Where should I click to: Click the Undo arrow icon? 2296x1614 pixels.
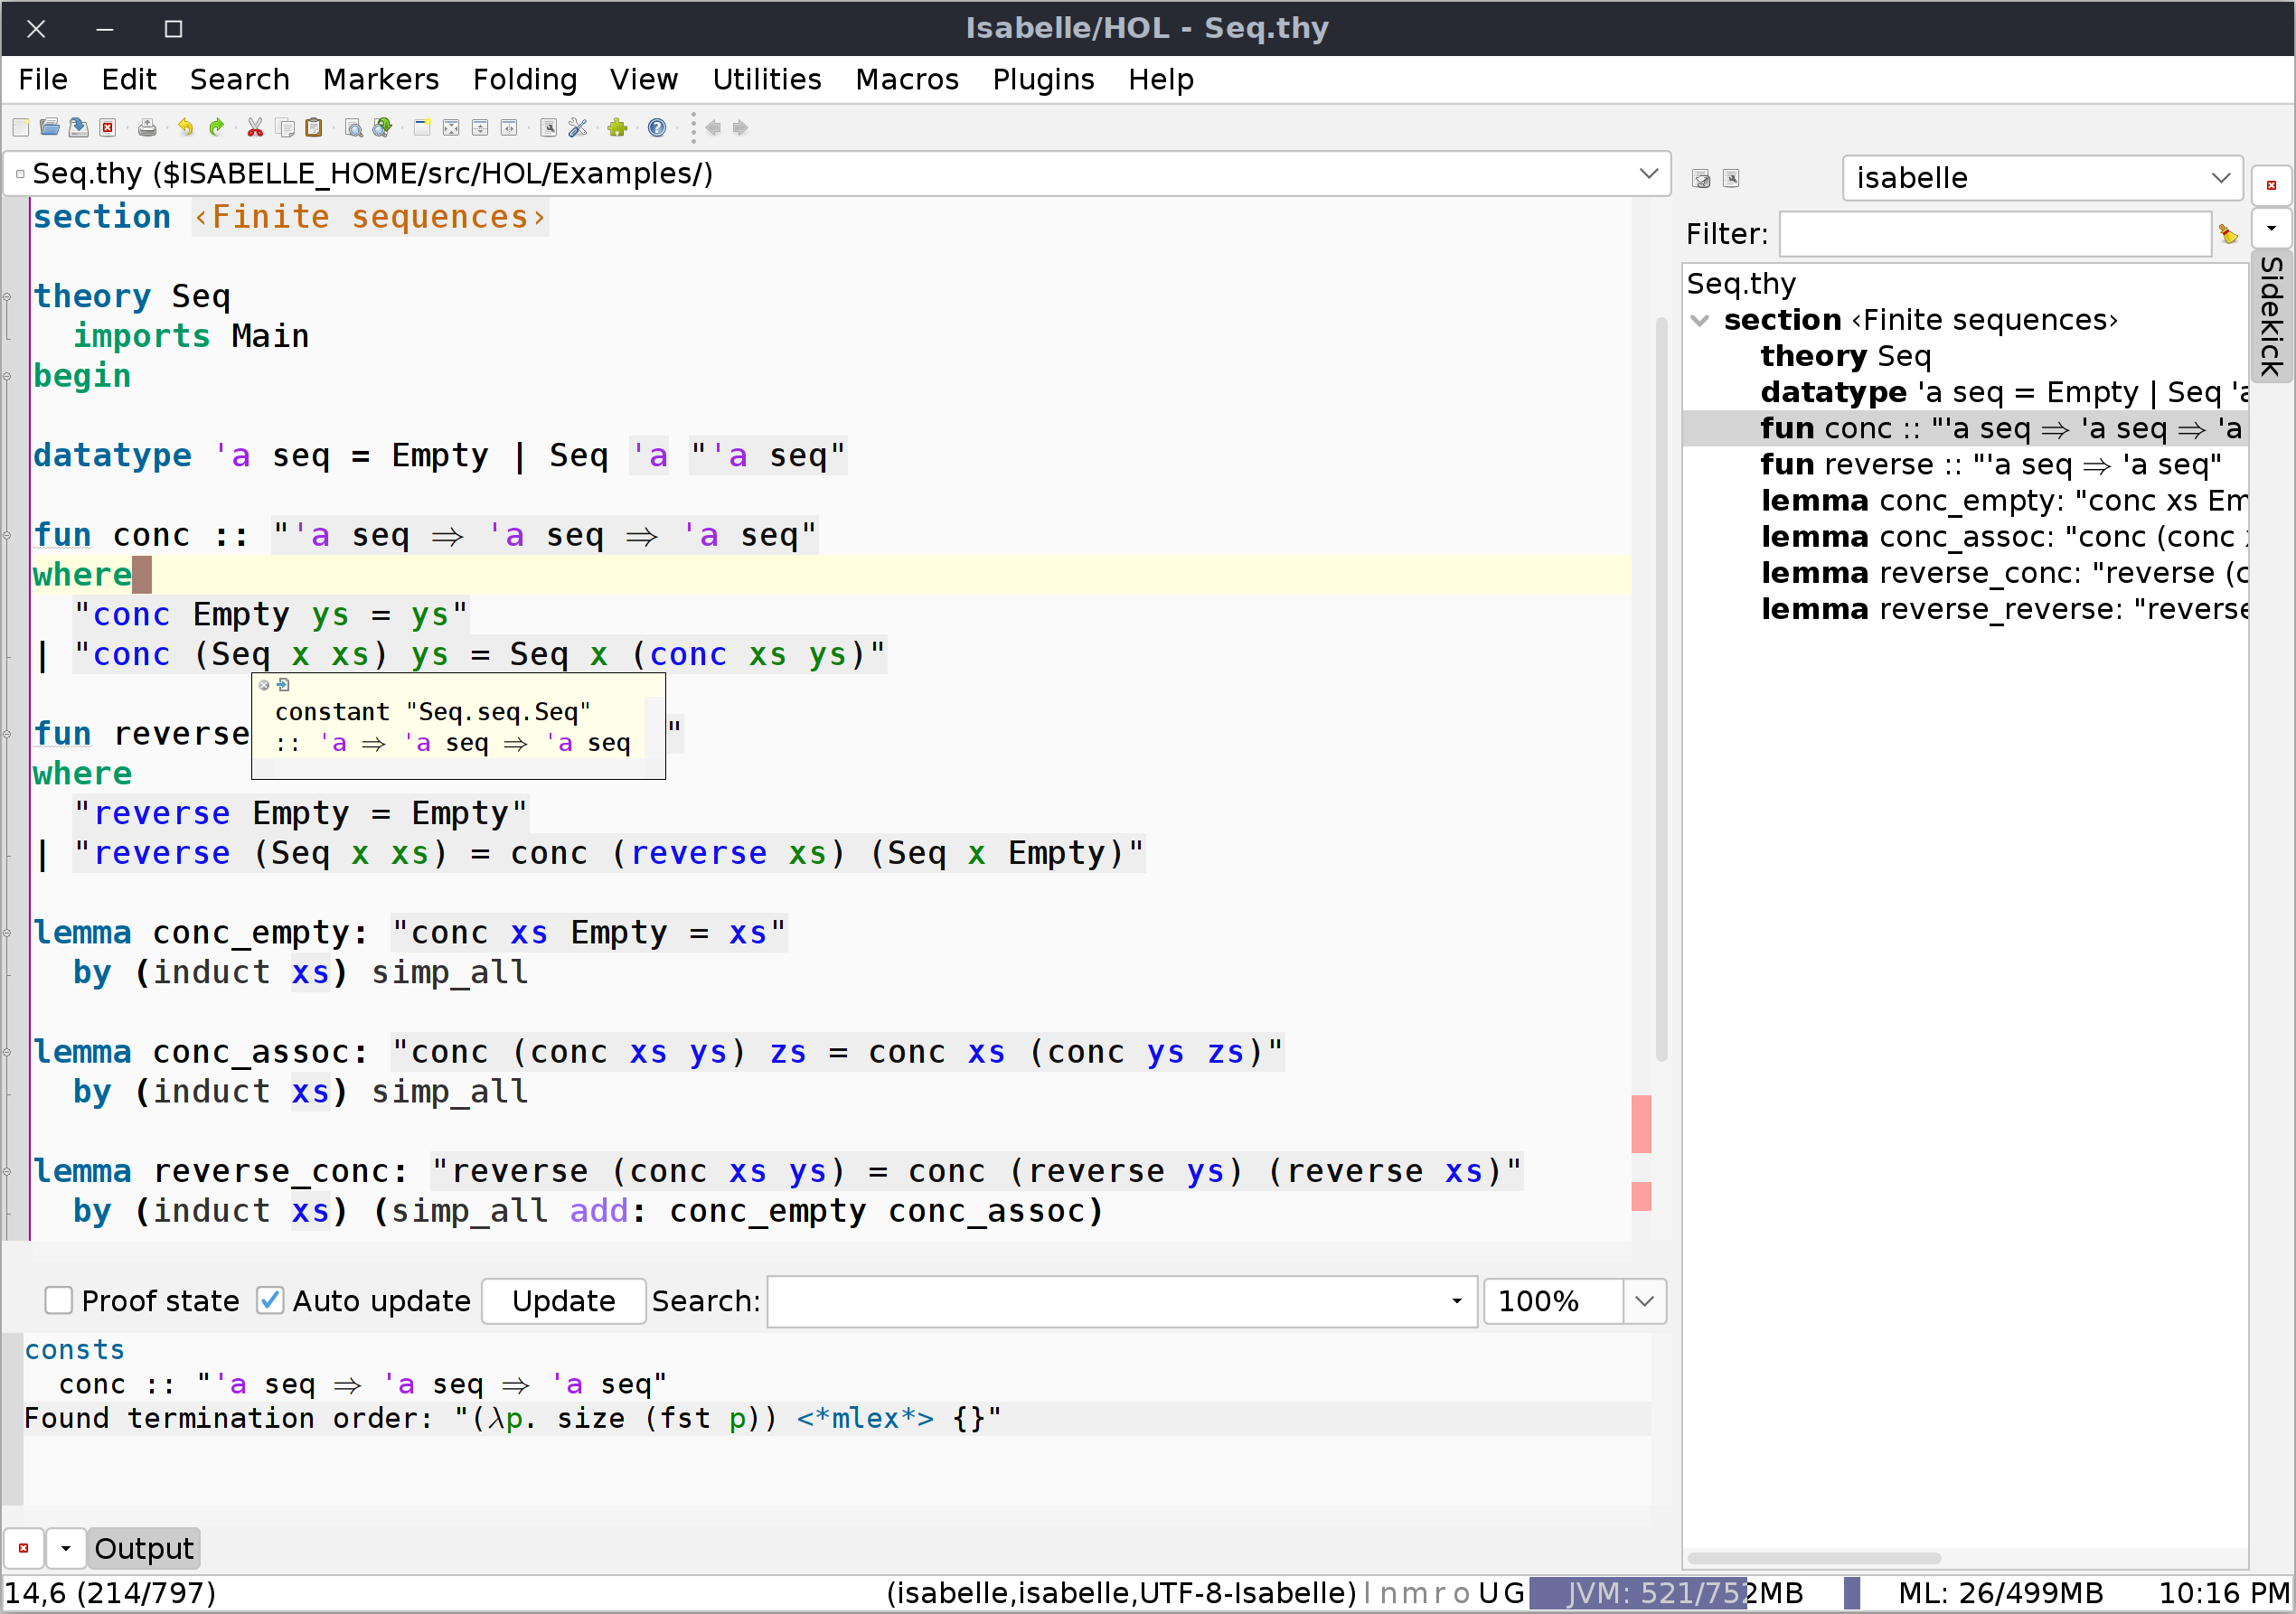[x=185, y=127]
